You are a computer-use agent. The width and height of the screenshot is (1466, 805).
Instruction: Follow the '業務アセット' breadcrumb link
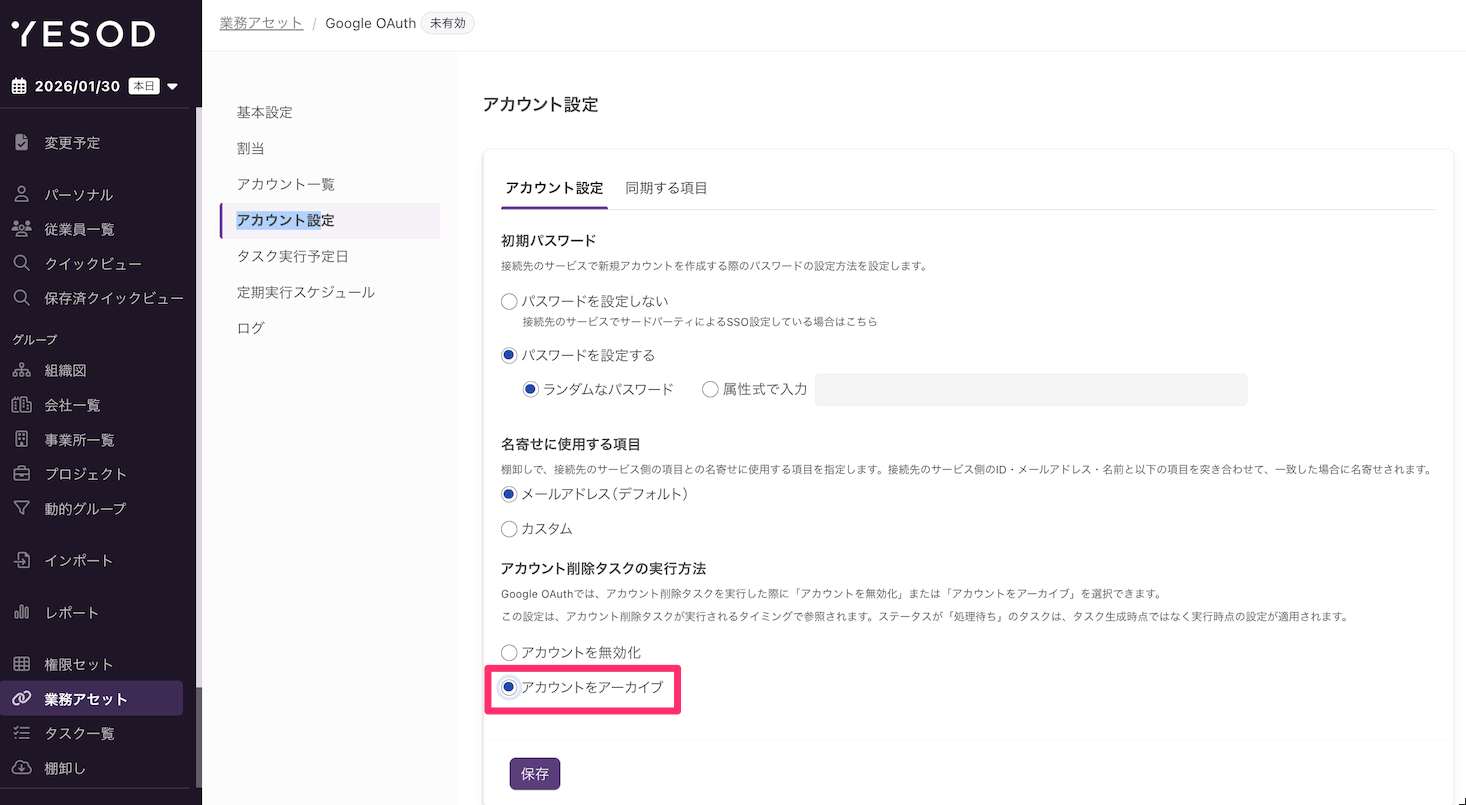261,23
